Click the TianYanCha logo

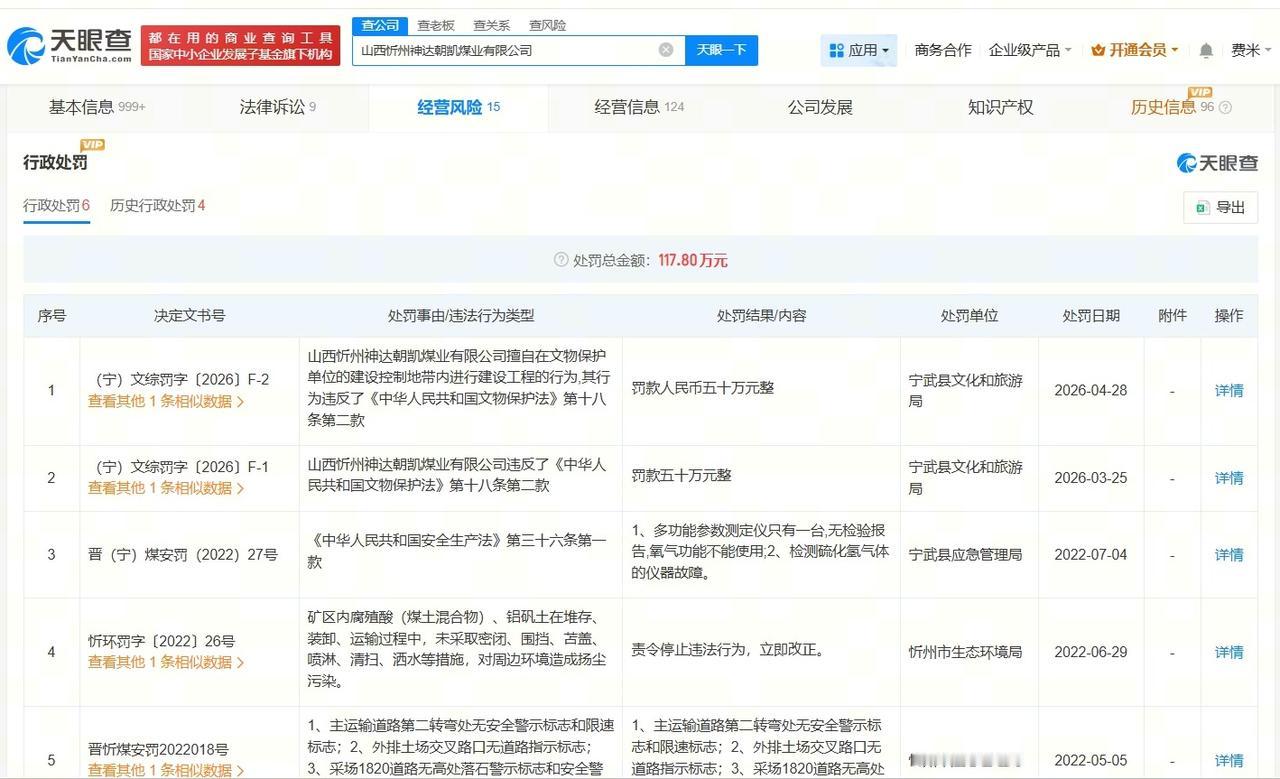(x=70, y=45)
